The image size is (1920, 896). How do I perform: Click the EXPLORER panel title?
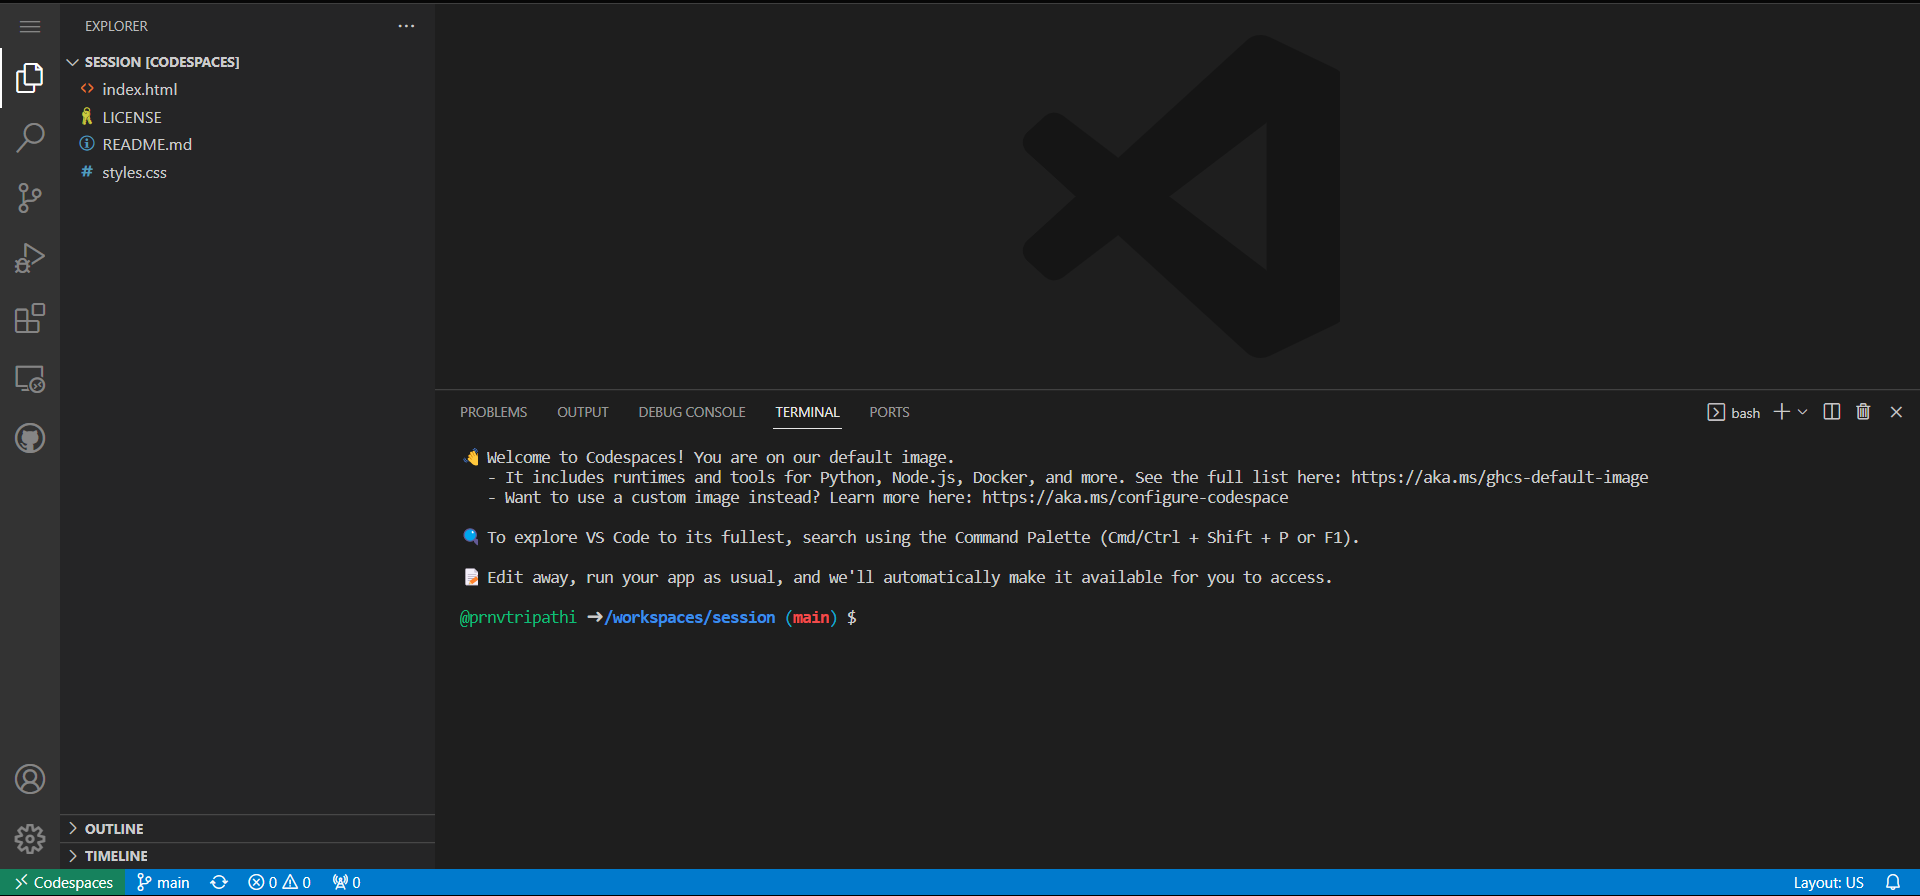click(x=116, y=26)
